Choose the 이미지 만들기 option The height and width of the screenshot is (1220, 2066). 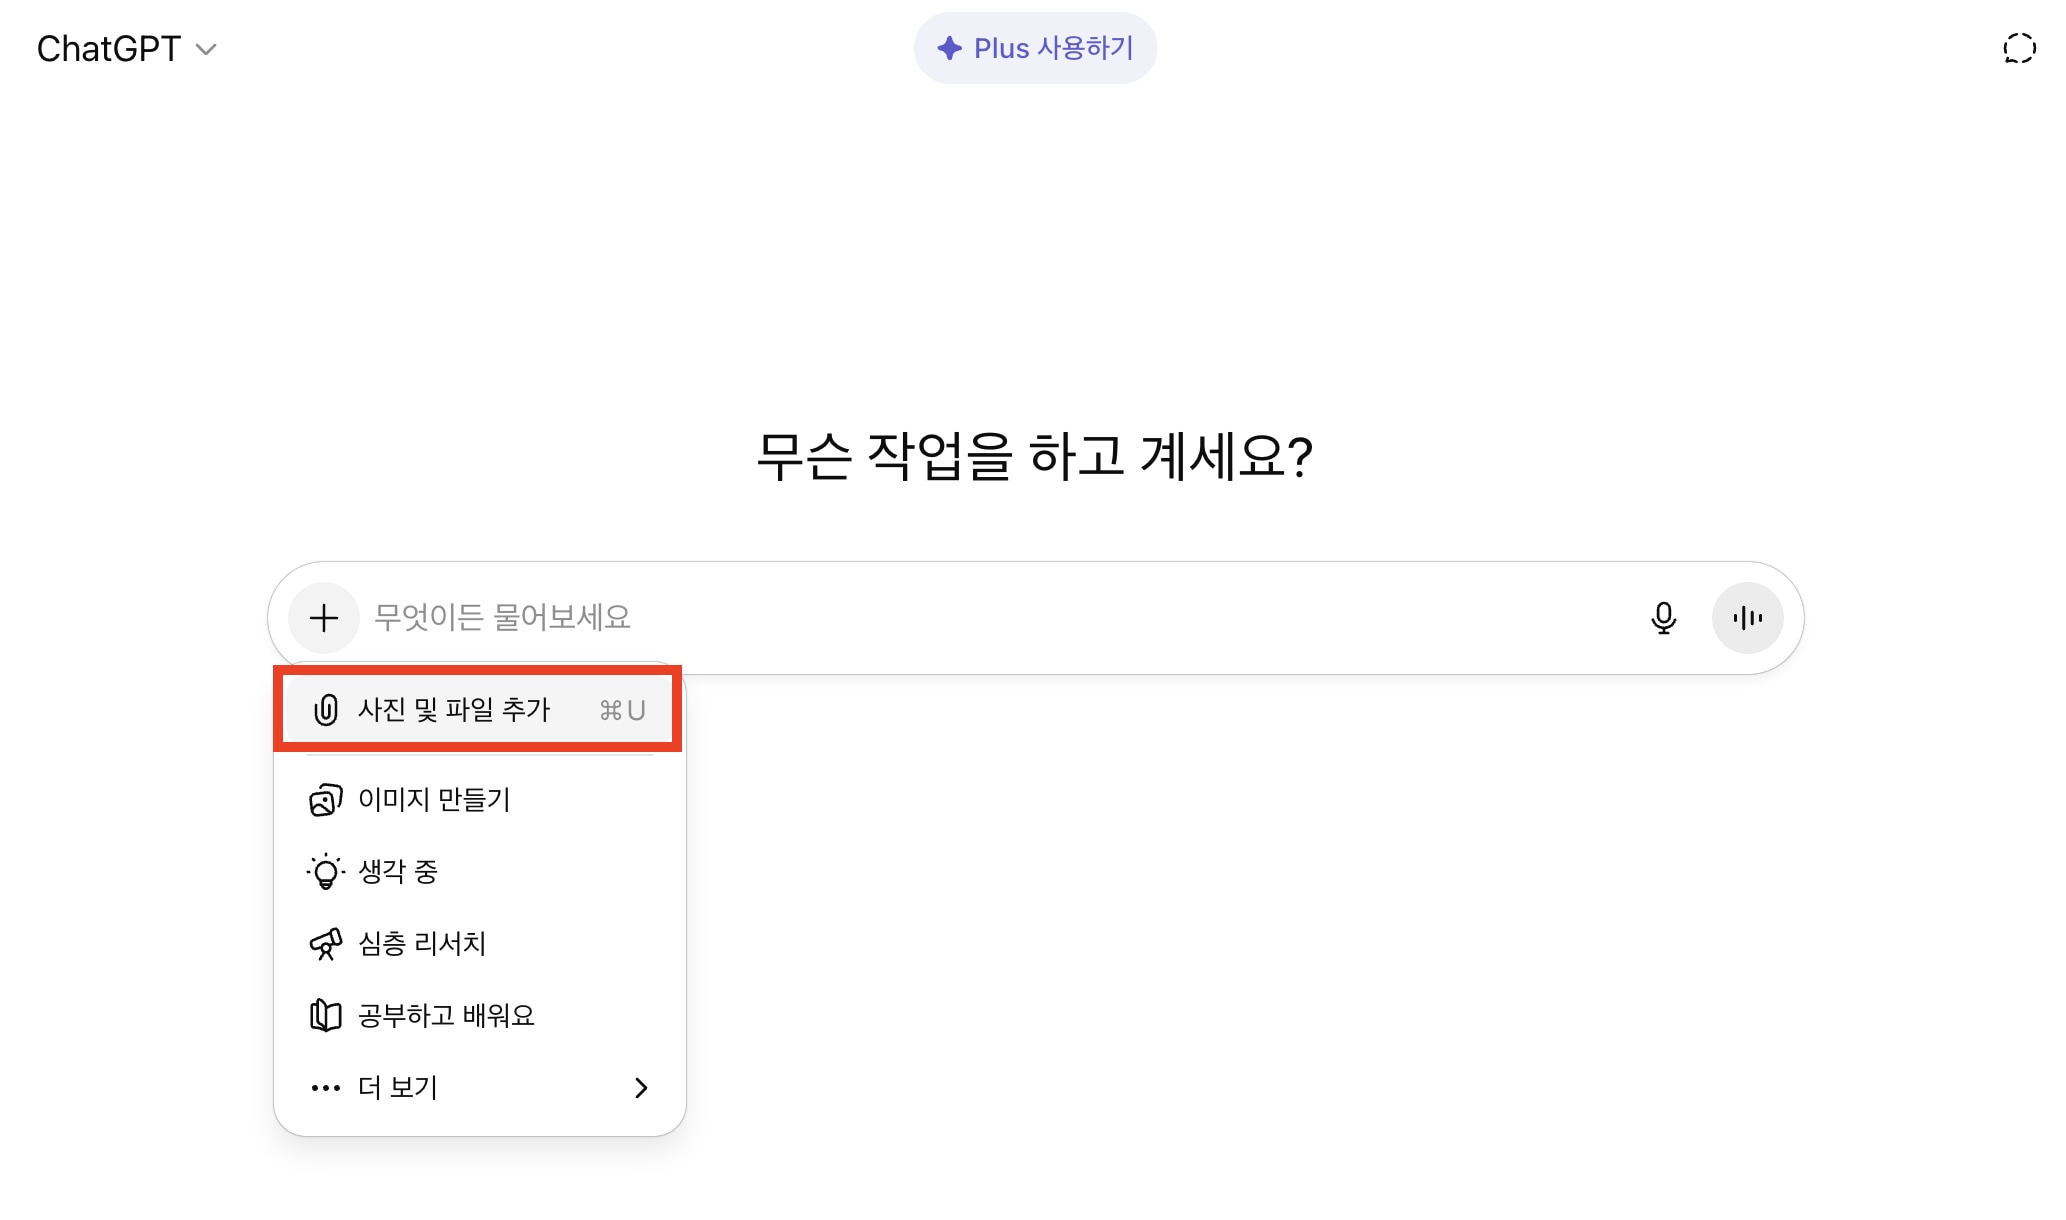pyautogui.click(x=434, y=800)
